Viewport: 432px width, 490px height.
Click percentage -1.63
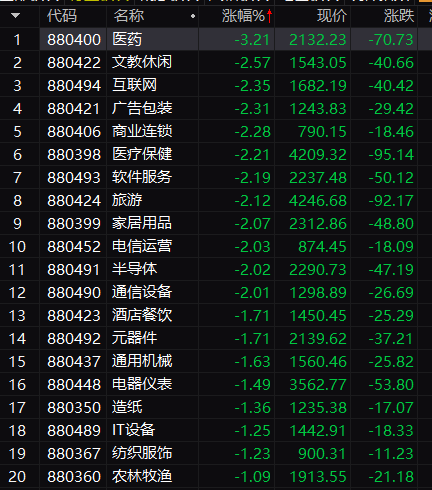click(x=252, y=362)
